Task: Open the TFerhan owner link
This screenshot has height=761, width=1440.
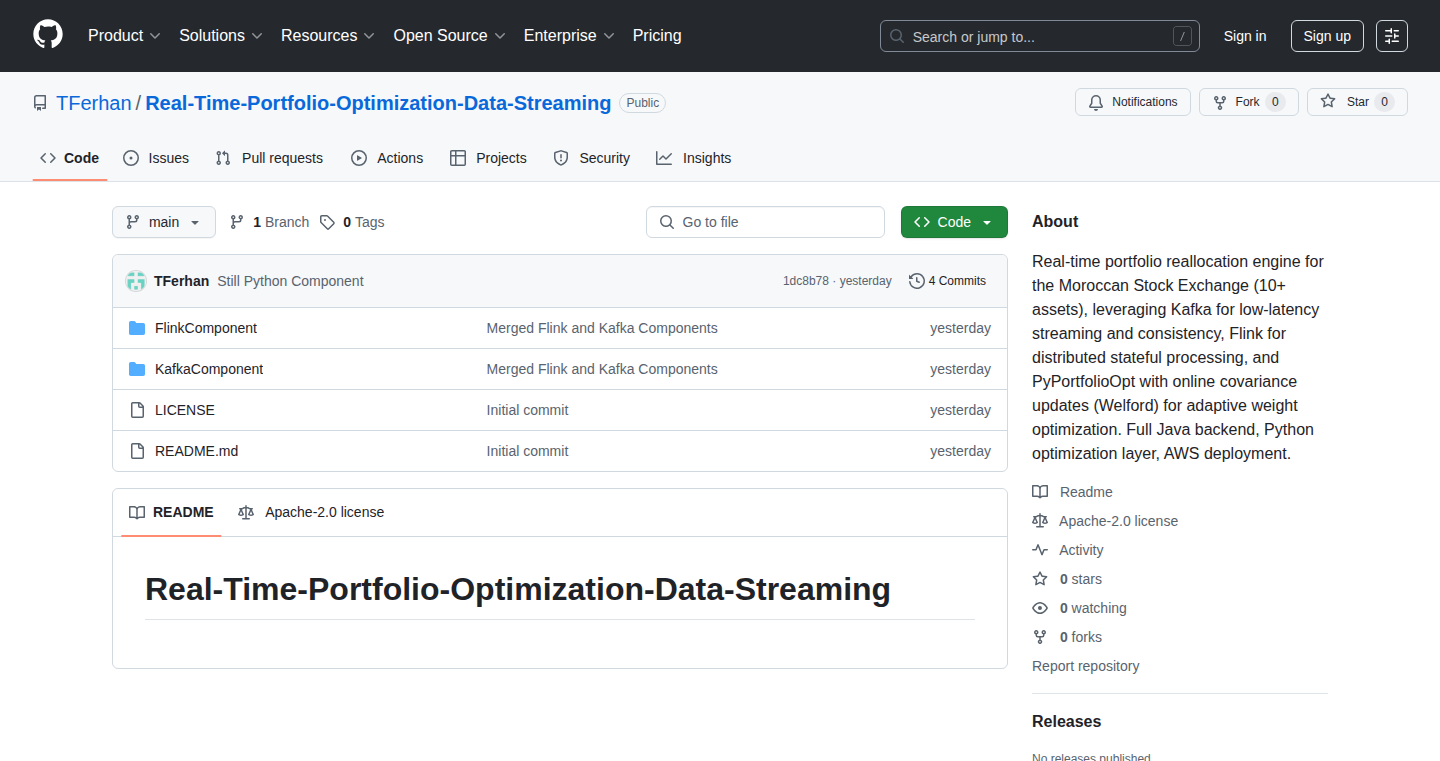Action: 94,103
